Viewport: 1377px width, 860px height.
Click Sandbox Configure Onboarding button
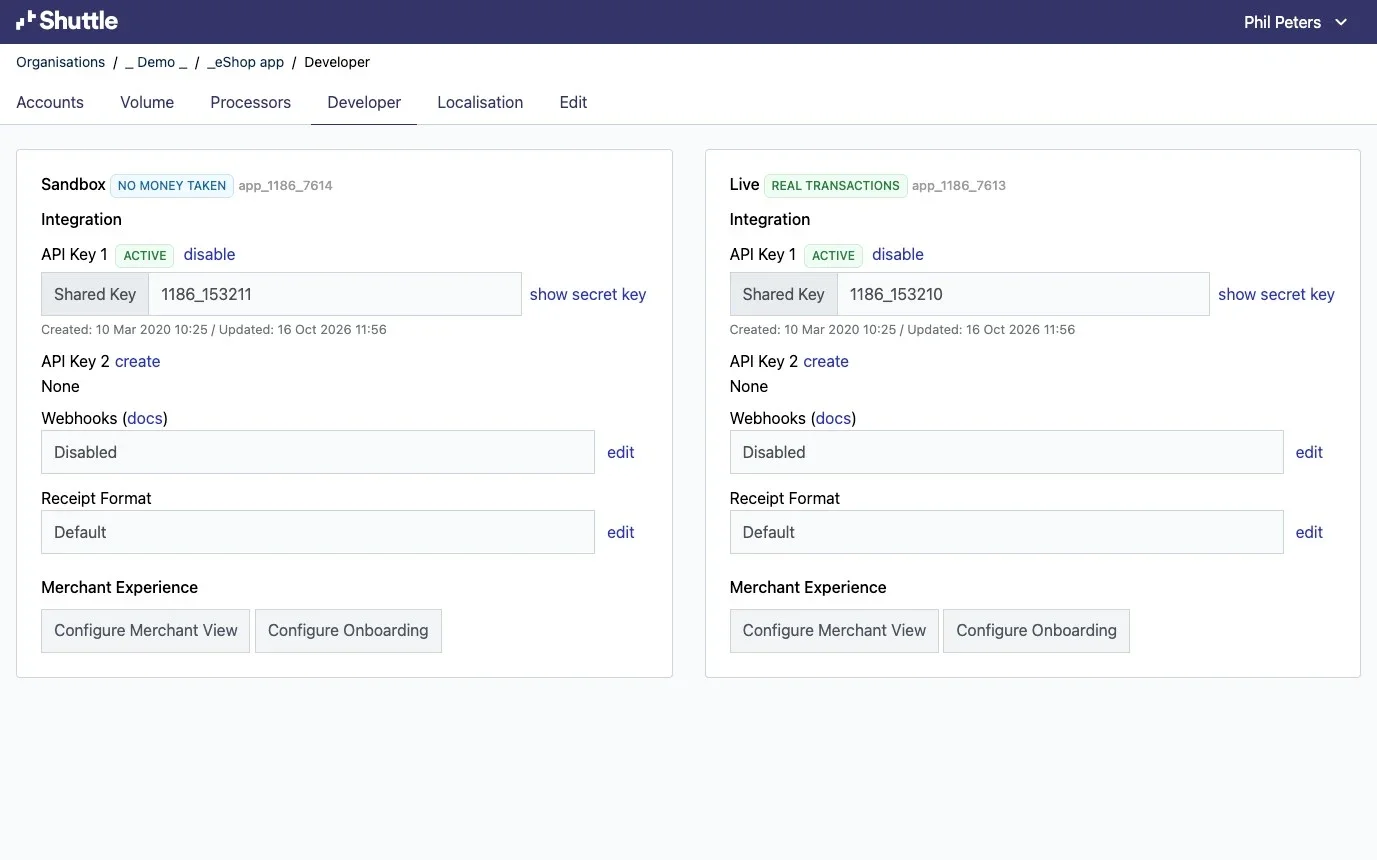tap(348, 631)
